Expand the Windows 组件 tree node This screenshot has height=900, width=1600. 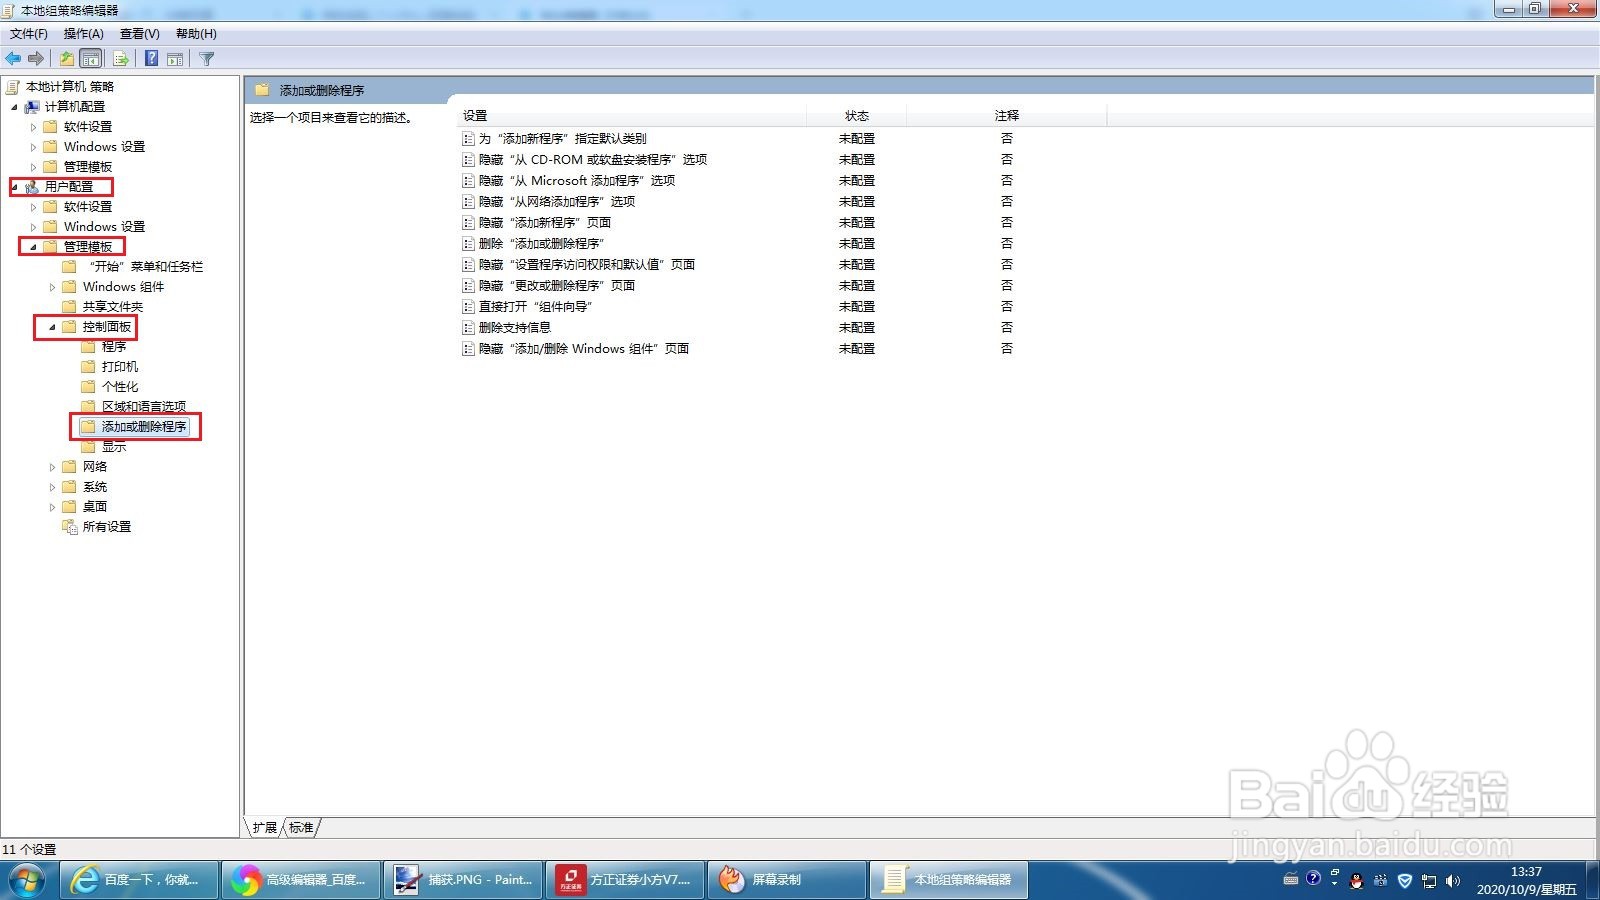click(52, 287)
